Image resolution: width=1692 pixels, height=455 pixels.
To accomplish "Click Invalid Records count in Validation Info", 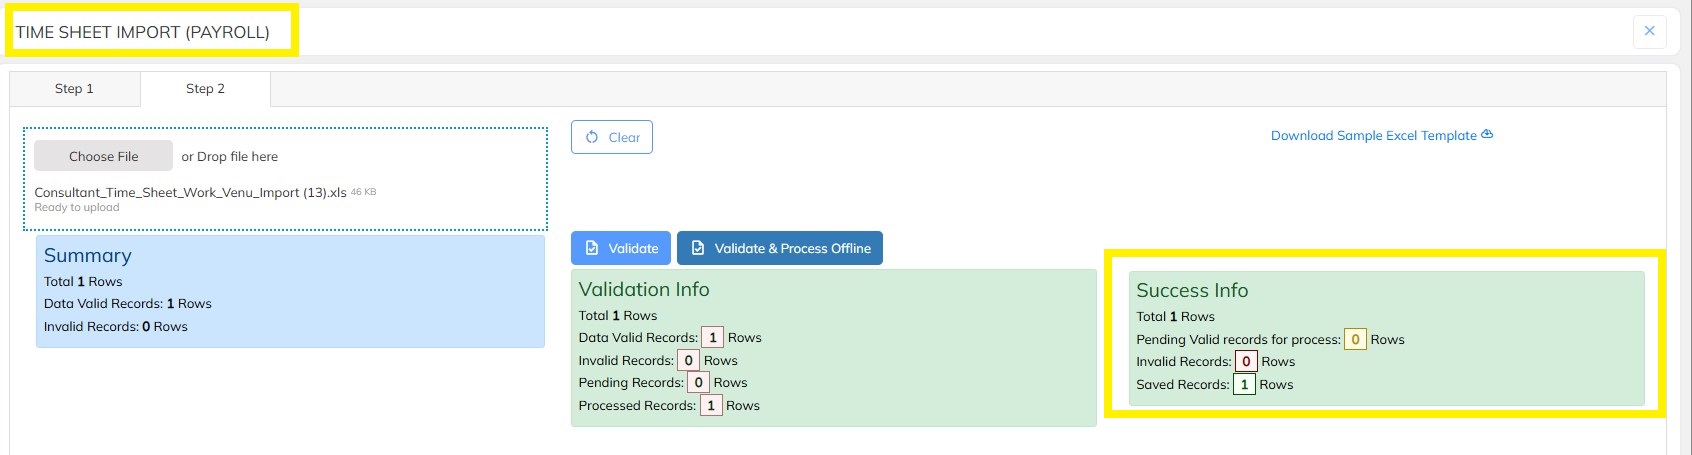I will coord(688,361).
